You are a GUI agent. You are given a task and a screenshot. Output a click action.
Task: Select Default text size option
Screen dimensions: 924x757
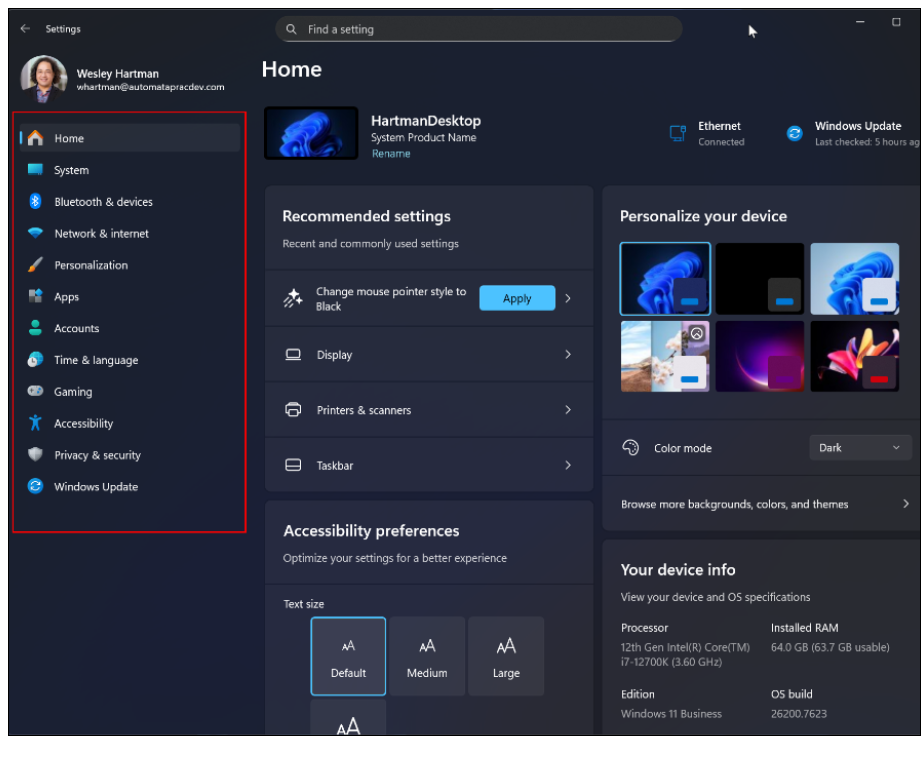tap(348, 656)
